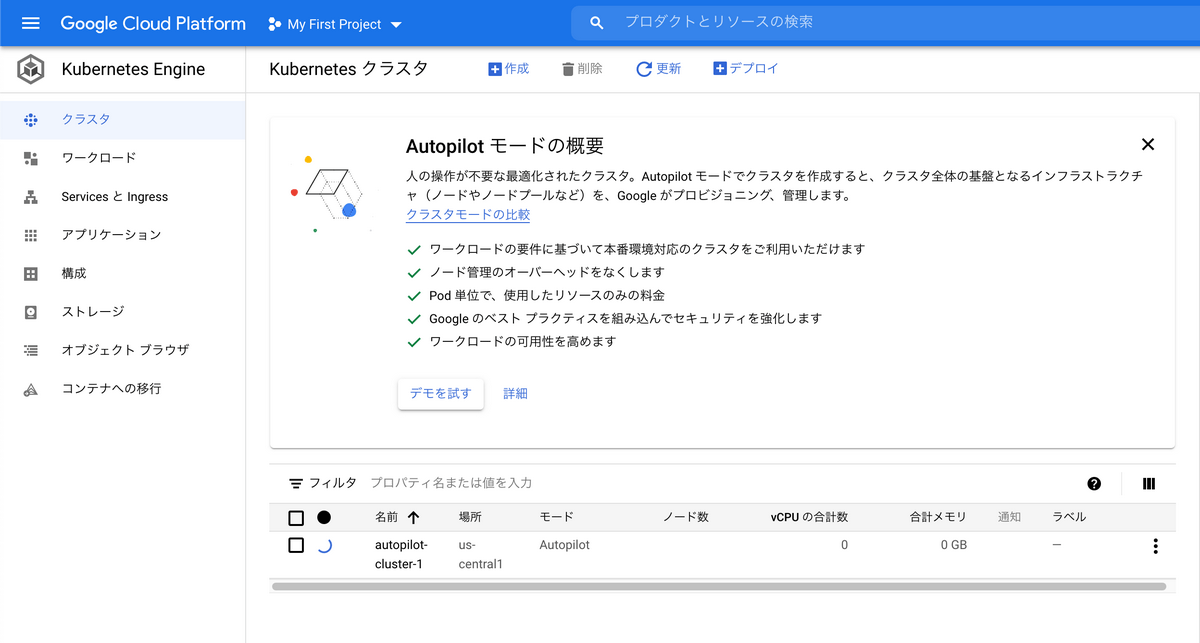Screen dimensions: 1200x643
Task: Open アプリケーション in the sidebar
Action: tap(122, 235)
